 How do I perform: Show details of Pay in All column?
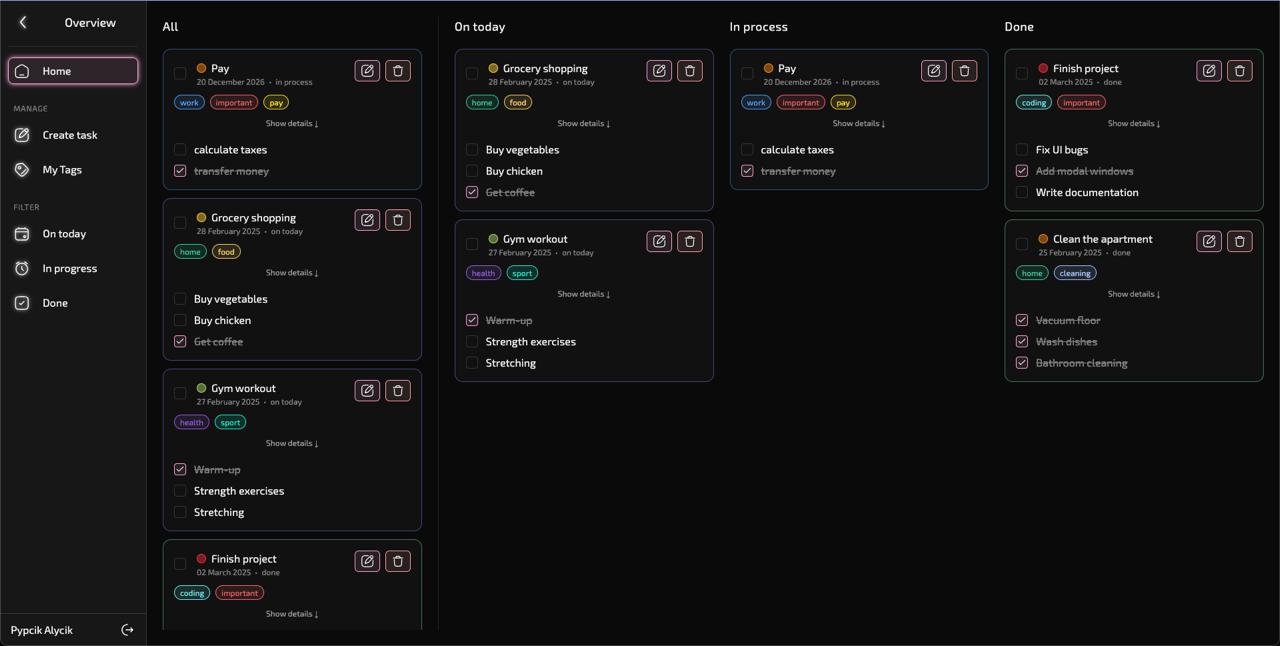point(292,124)
